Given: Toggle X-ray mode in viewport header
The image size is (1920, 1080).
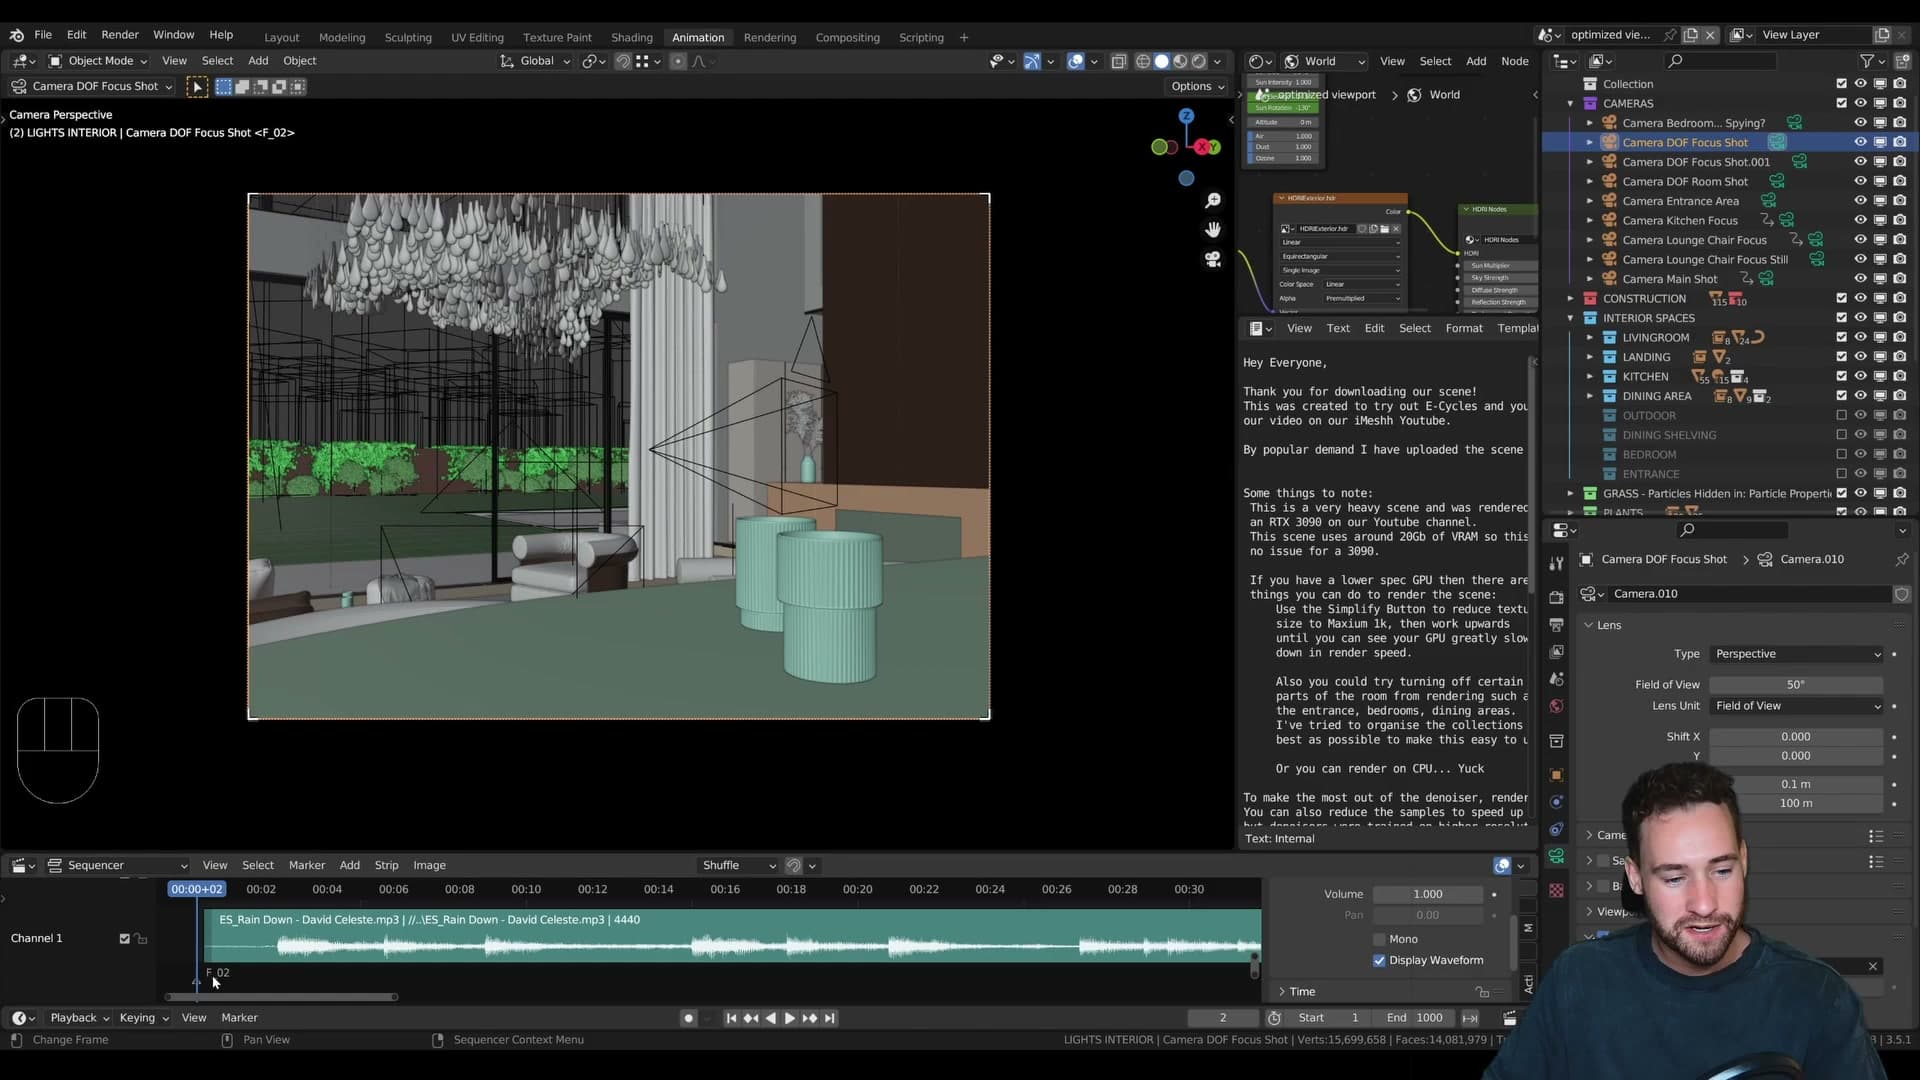Looking at the screenshot, I should tap(1119, 61).
